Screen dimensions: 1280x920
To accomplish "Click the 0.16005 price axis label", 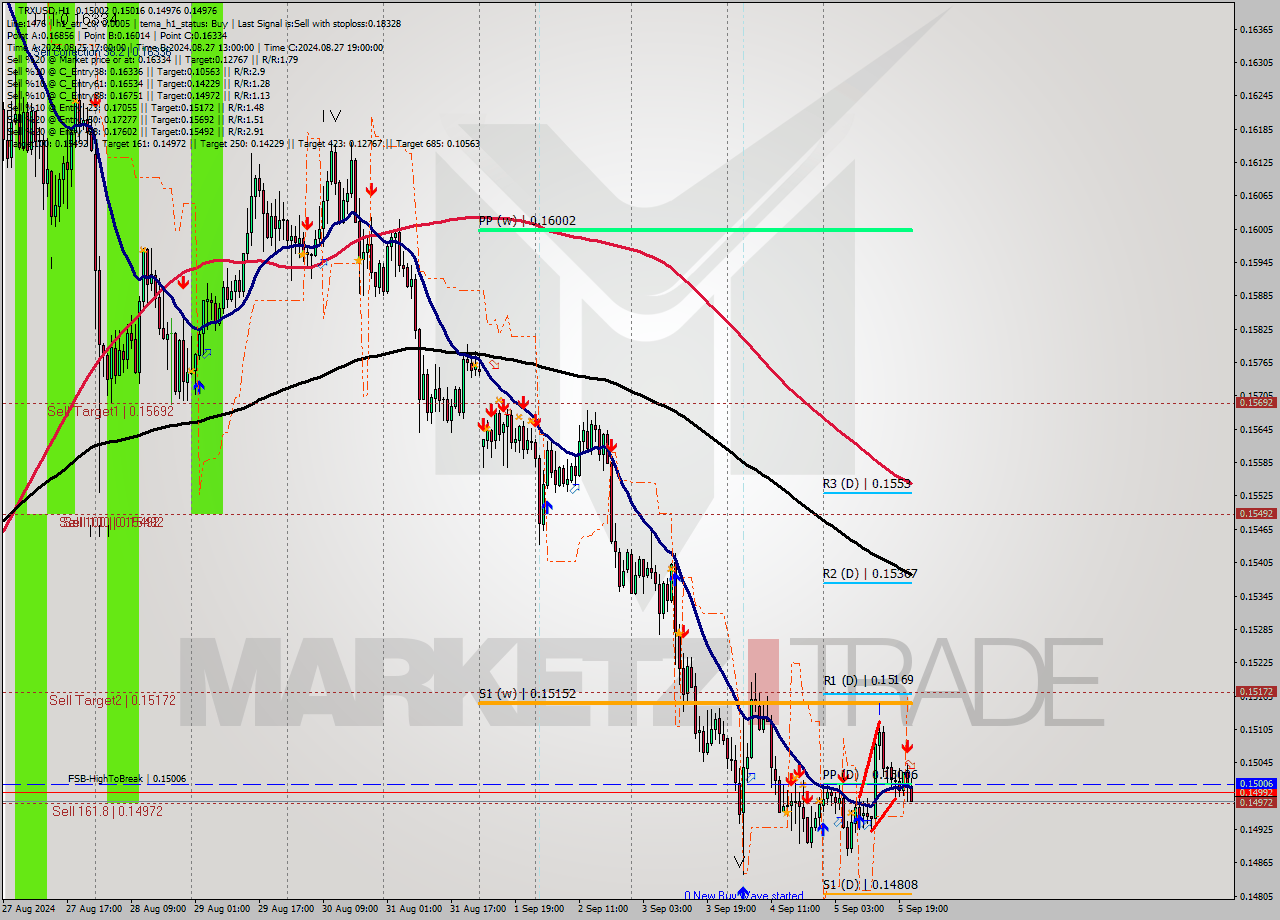I will pyautogui.click(x=1256, y=229).
